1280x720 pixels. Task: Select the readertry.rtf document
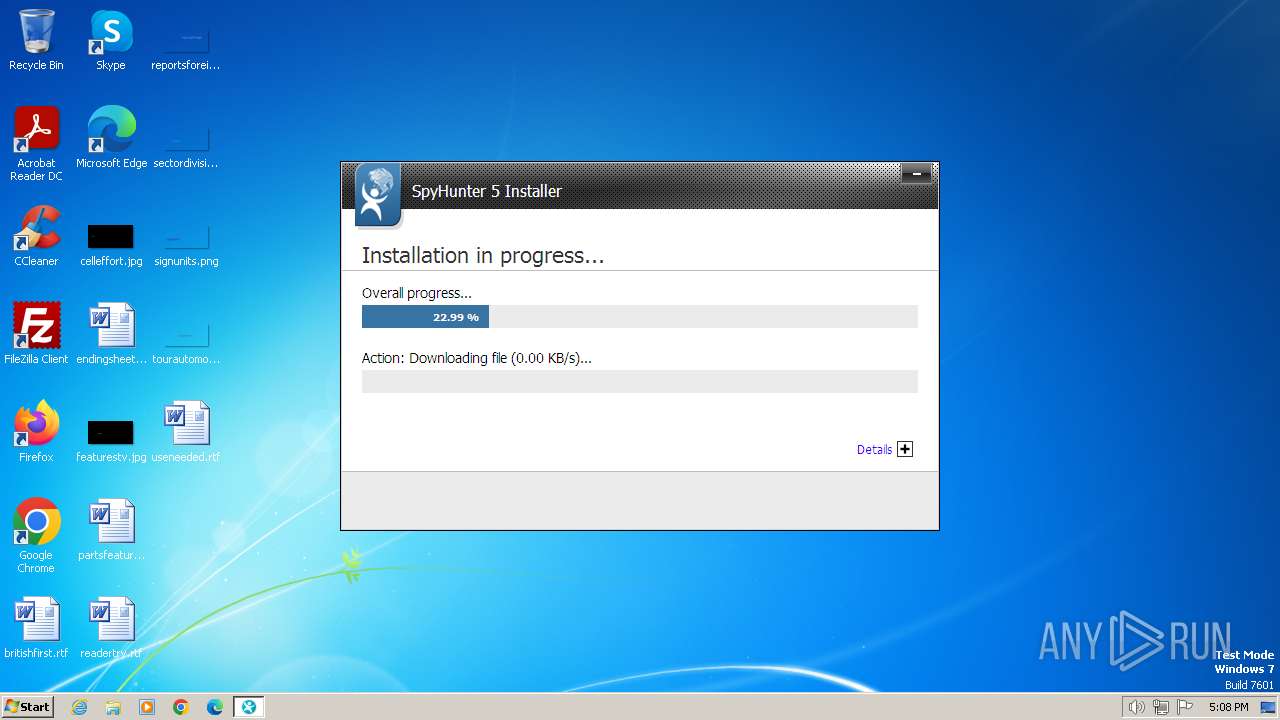(x=111, y=628)
